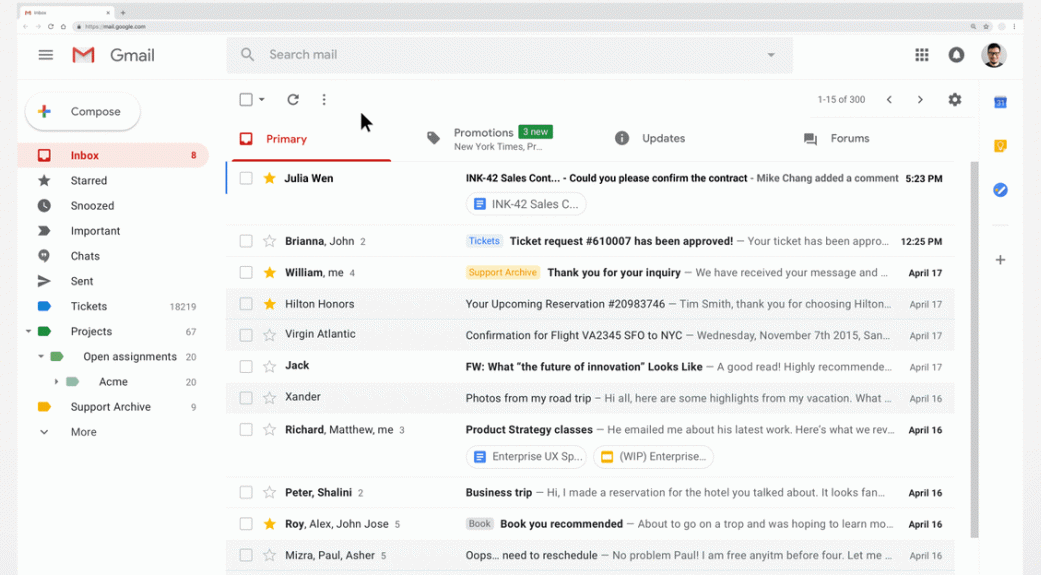Open a new browser tab
Viewport: 1041px width, 575px height.
tap(123, 13)
